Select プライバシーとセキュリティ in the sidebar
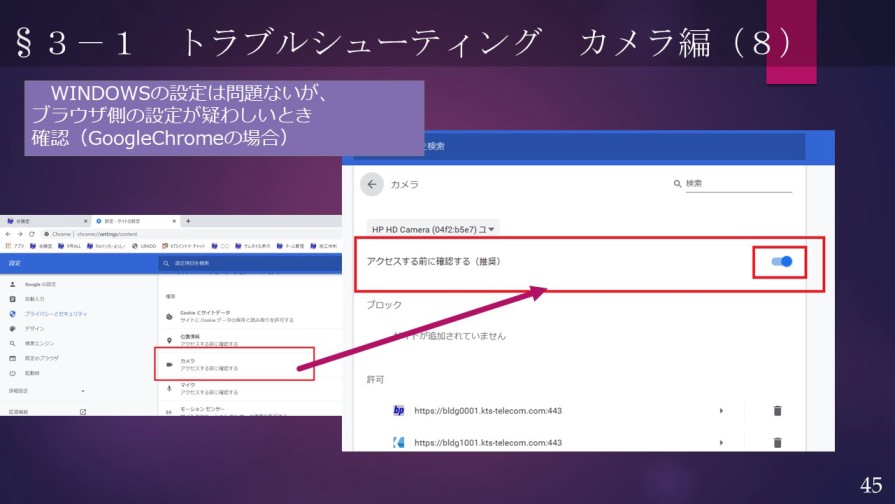This screenshot has width=895, height=504. [55, 313]
